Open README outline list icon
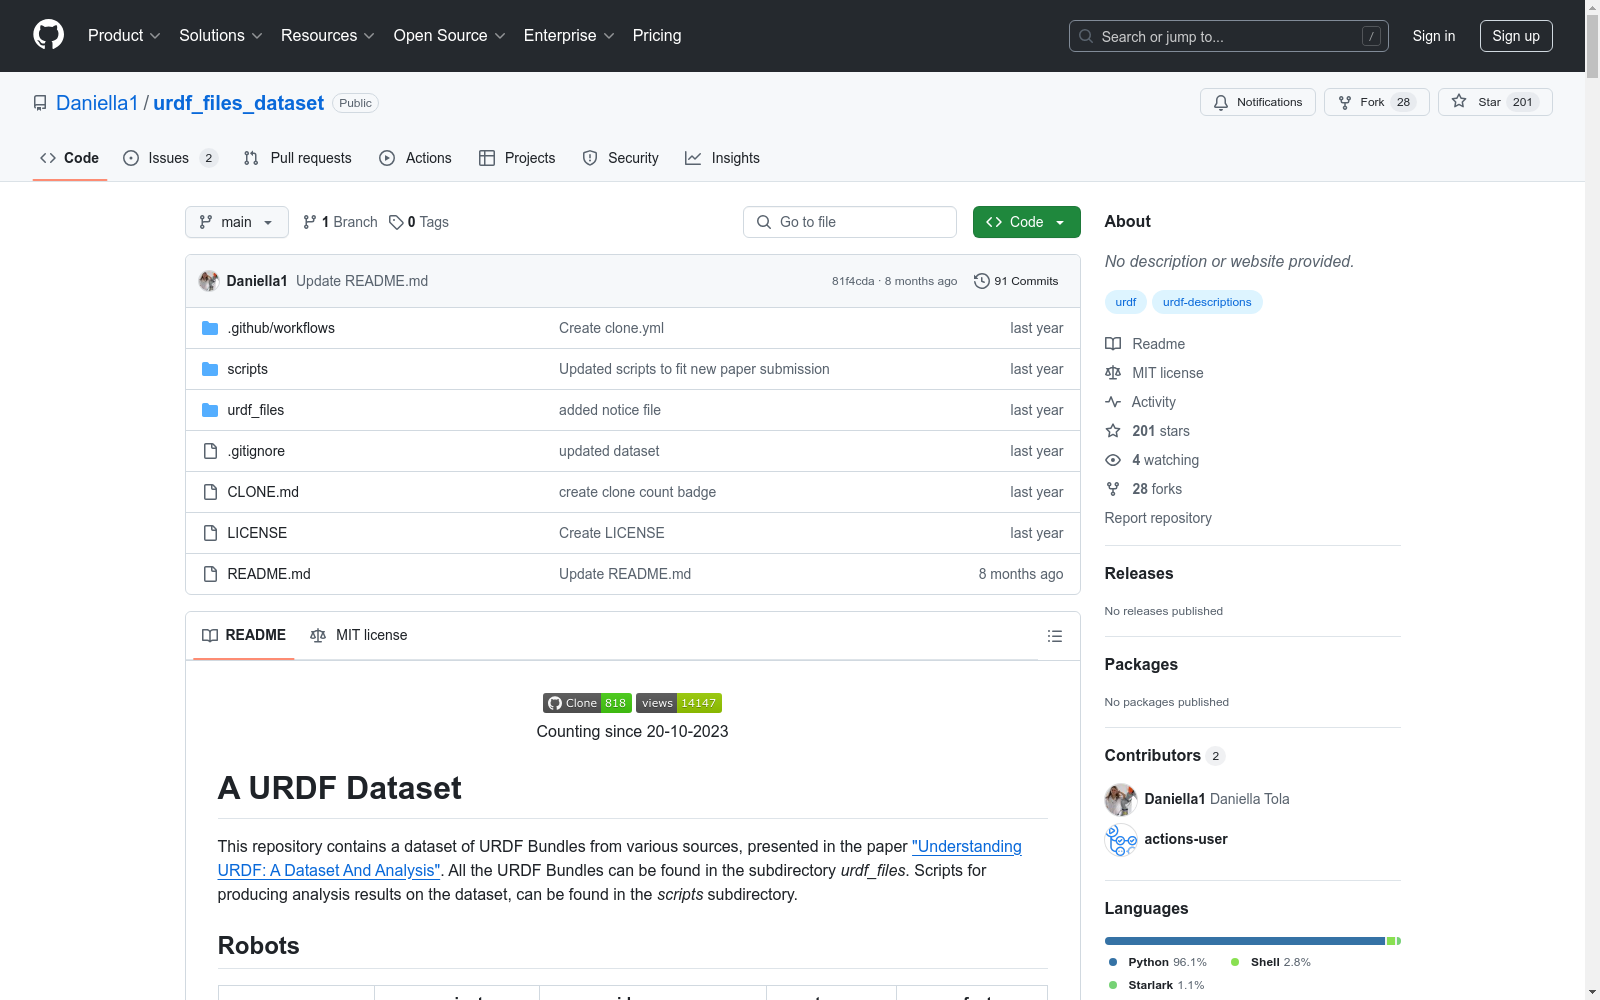Image resolution: width=1600 pixels, height=1000 pixels. pyautogui.click(x=1054, y=636)
